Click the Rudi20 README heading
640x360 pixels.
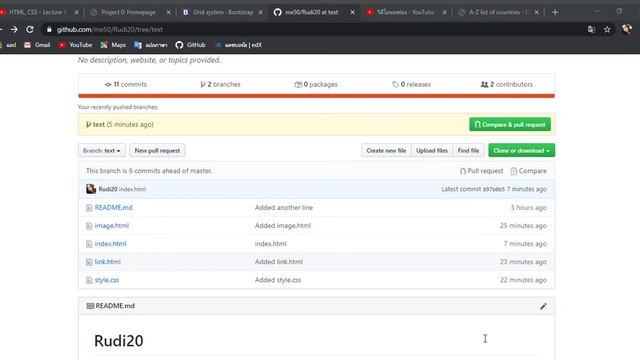118,341
